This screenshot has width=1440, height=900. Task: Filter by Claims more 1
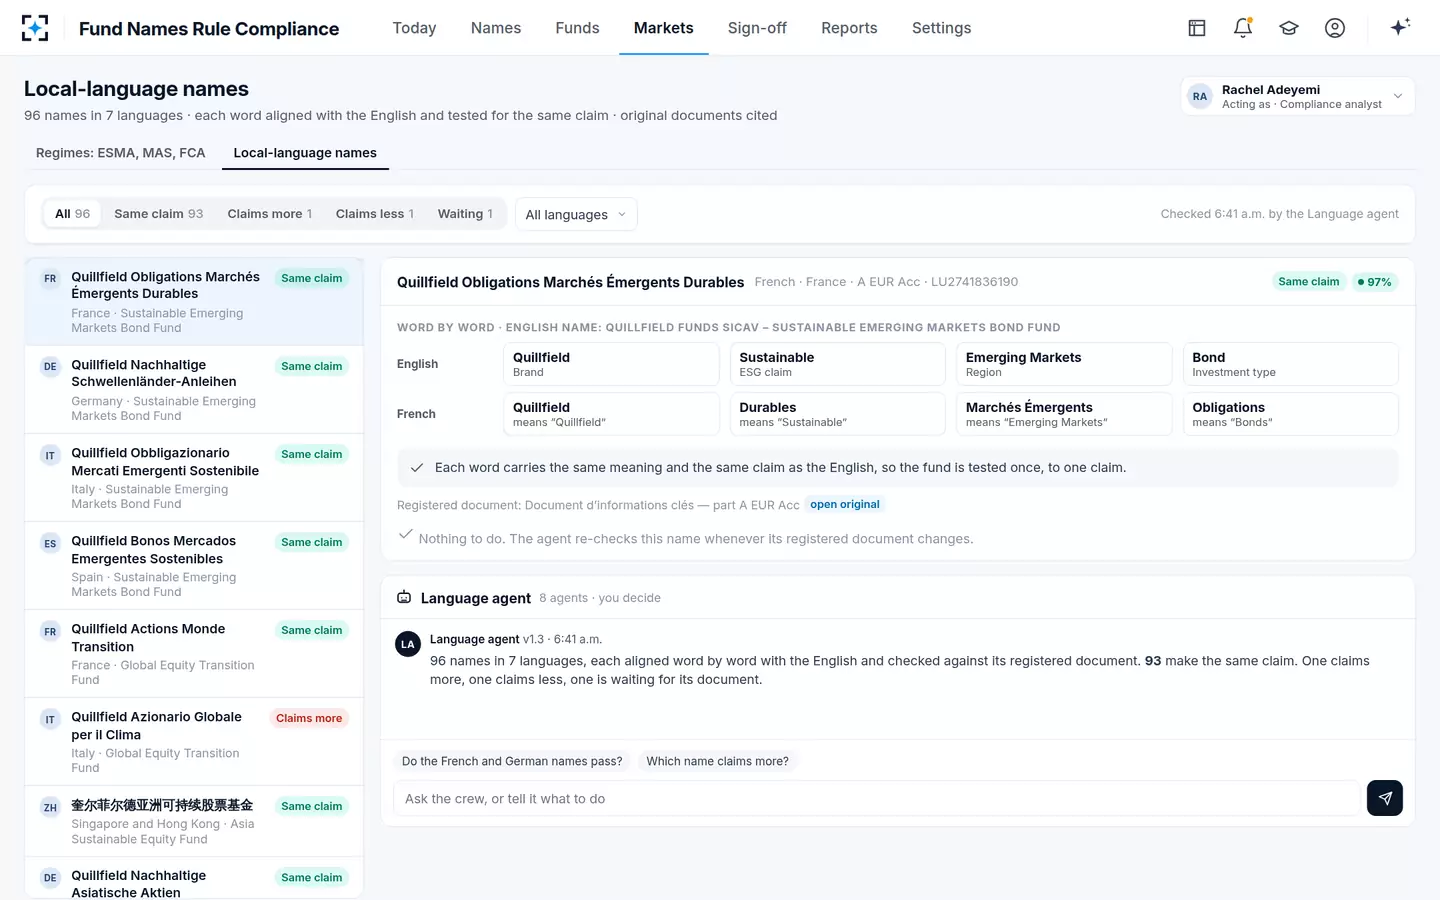(270, 214)
